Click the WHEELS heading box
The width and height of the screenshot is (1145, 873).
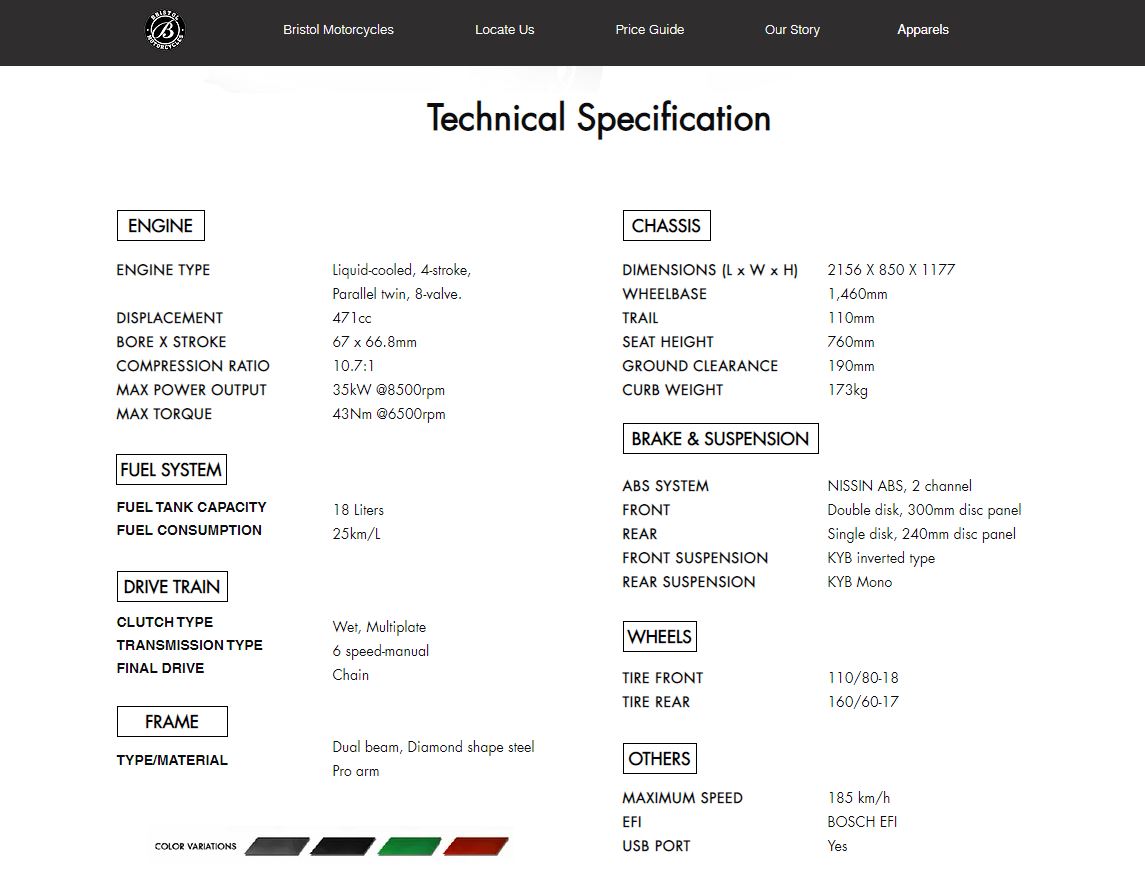point(659,637)
